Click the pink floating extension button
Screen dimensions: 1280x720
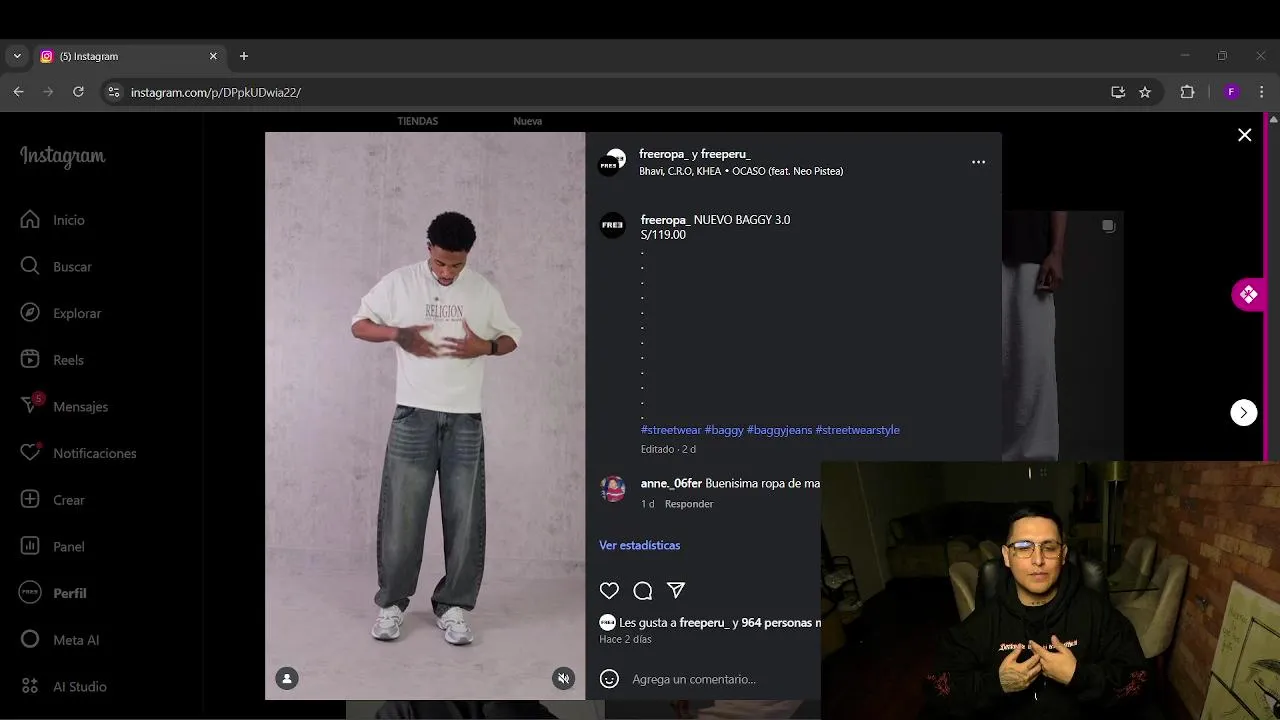click(1248, 294)
